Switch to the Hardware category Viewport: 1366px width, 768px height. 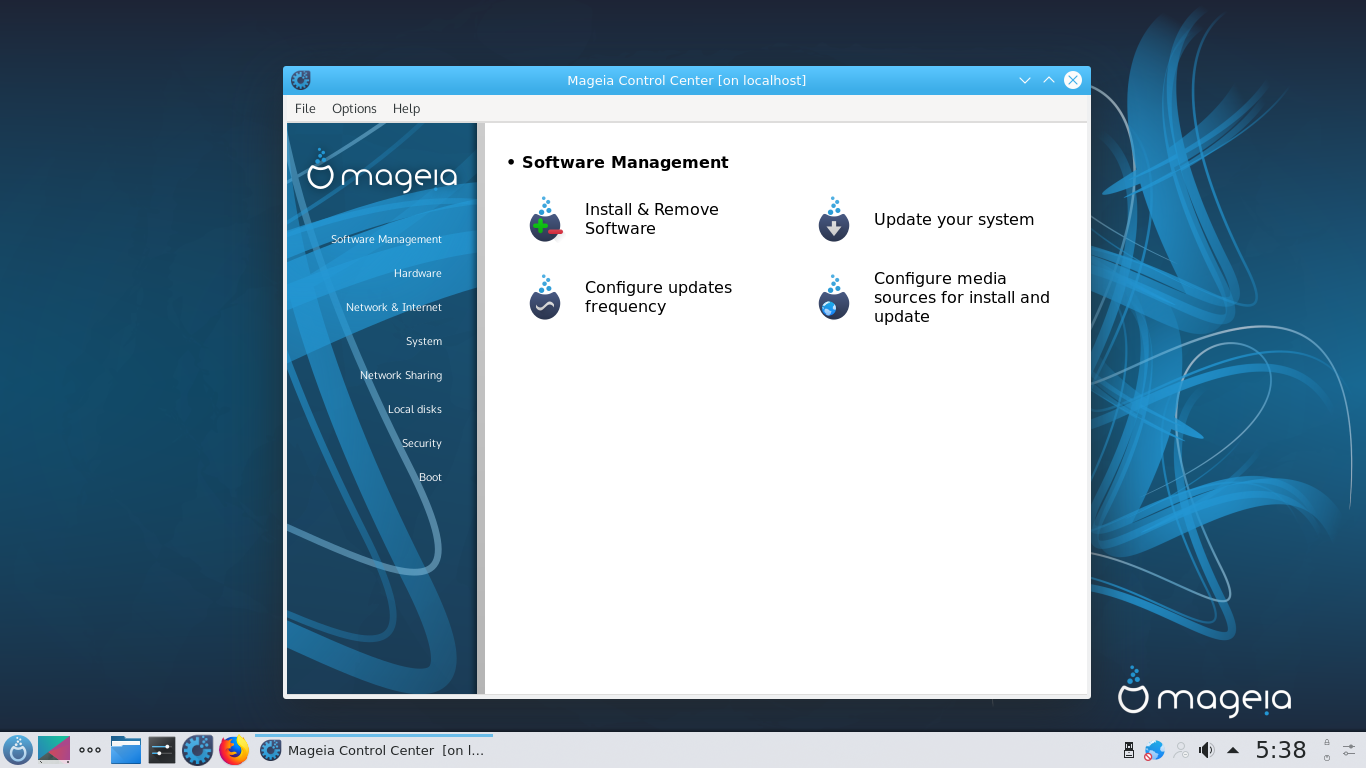[417, 273]
